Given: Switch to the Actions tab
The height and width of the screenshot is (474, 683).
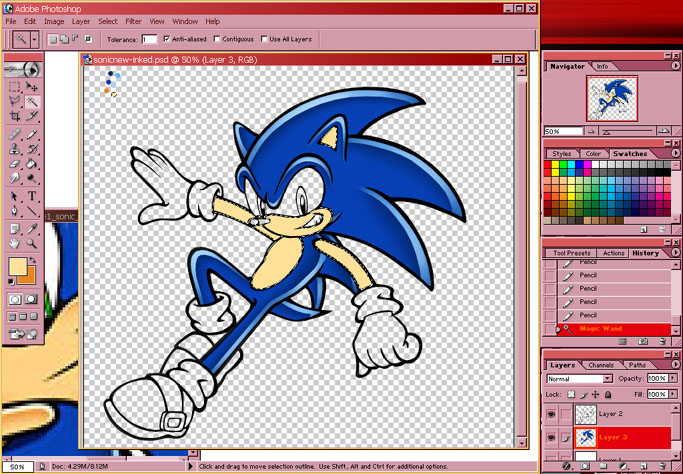Looking at the screenshot, I should pos(613,253).
